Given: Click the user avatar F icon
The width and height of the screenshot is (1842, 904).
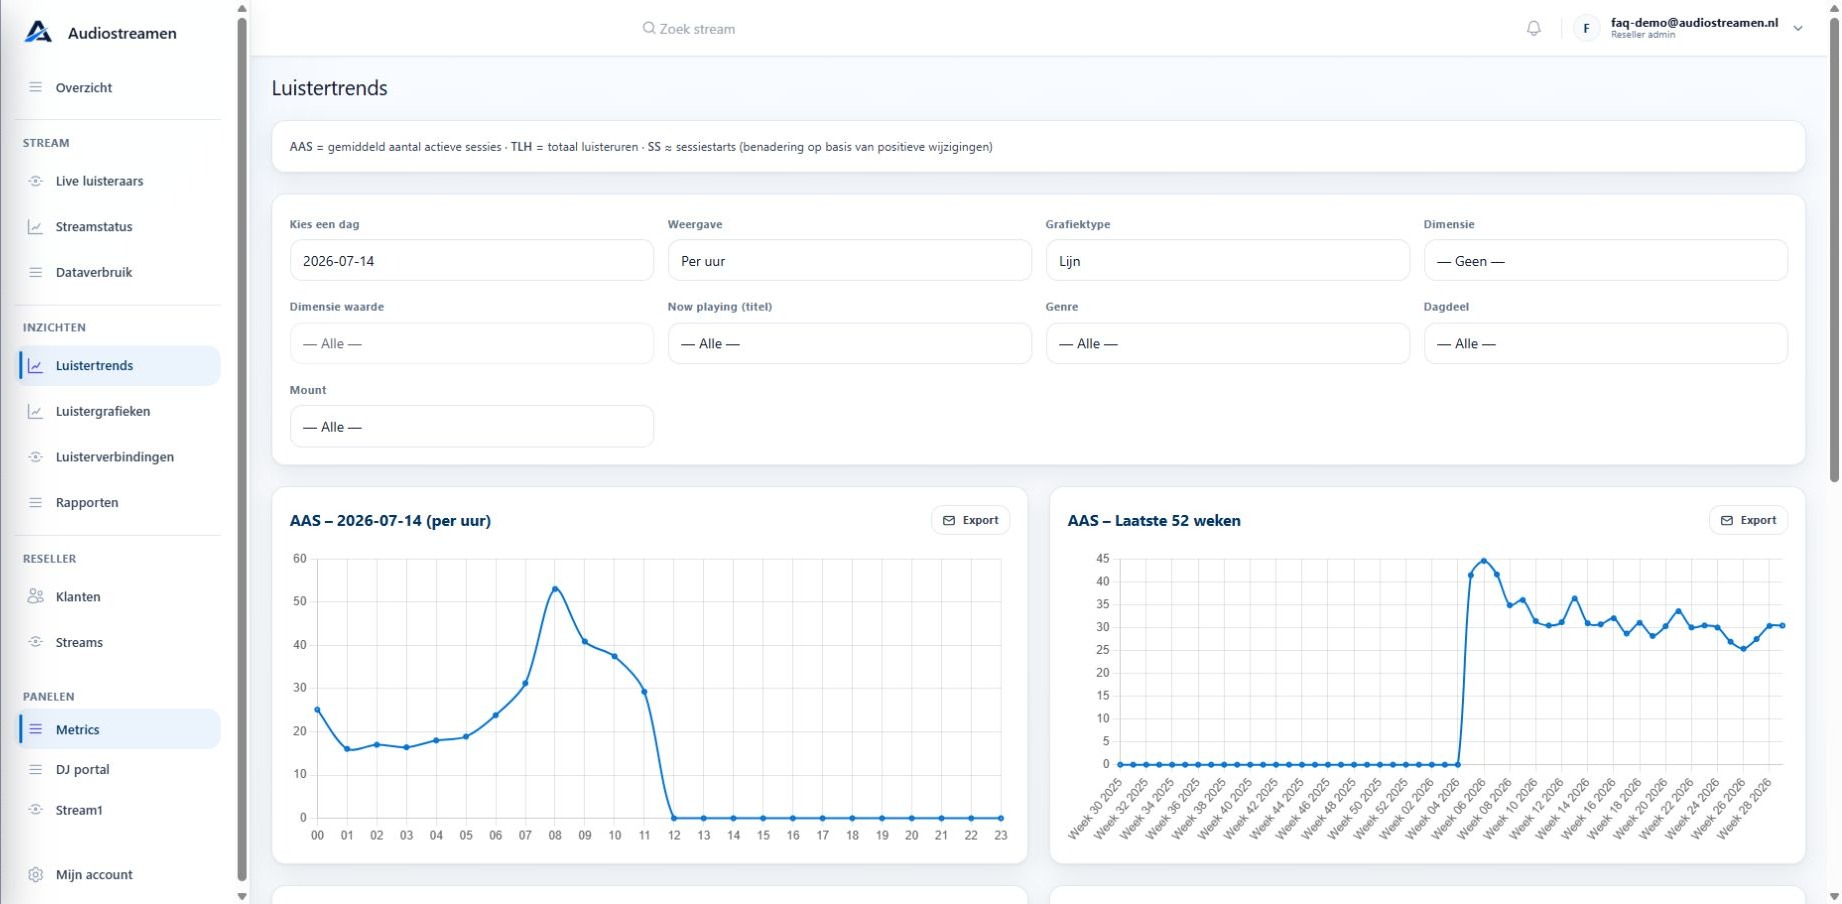Looking at the screenshot, I should point(1586,28).
